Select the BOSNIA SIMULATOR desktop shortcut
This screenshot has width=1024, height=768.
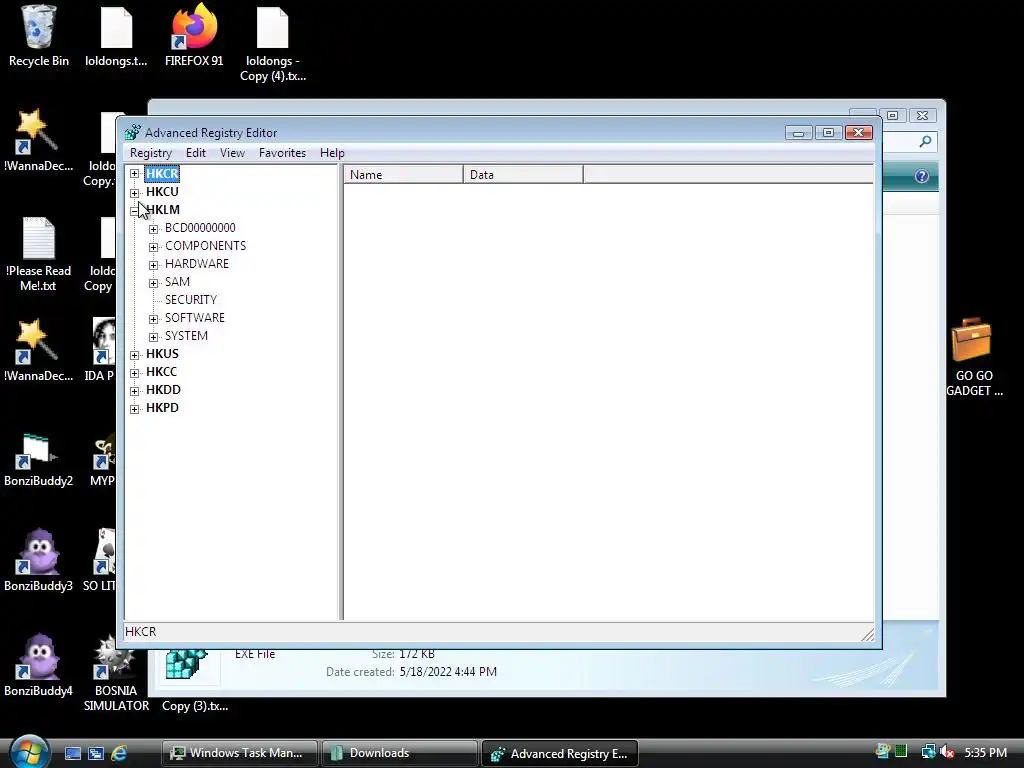pos(116,673)
